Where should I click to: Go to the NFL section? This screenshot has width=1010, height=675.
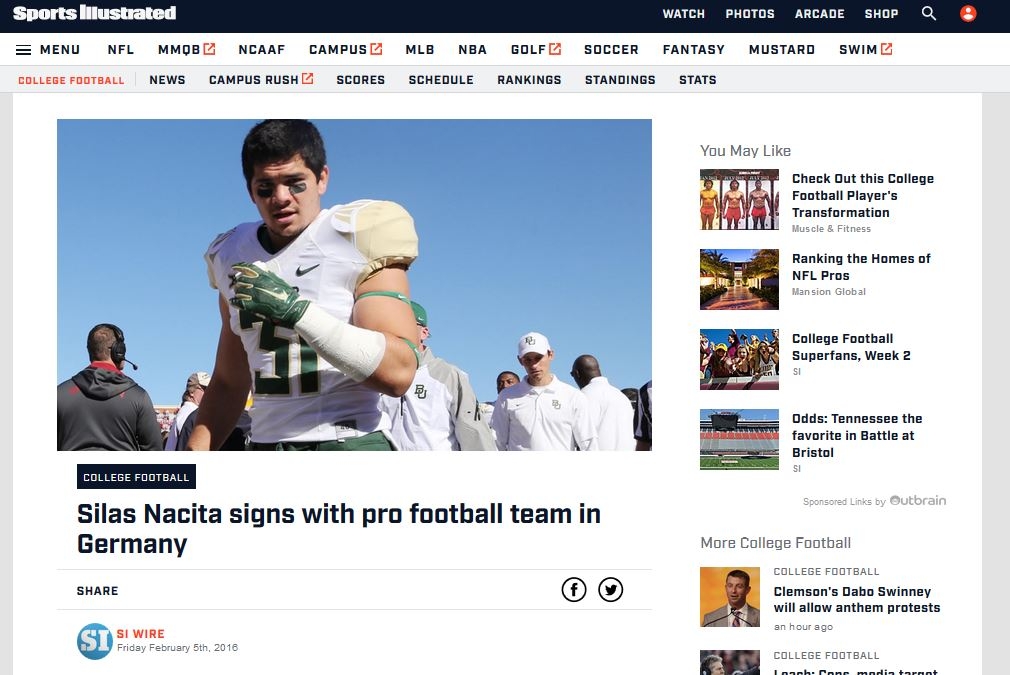tap(120, 50)
